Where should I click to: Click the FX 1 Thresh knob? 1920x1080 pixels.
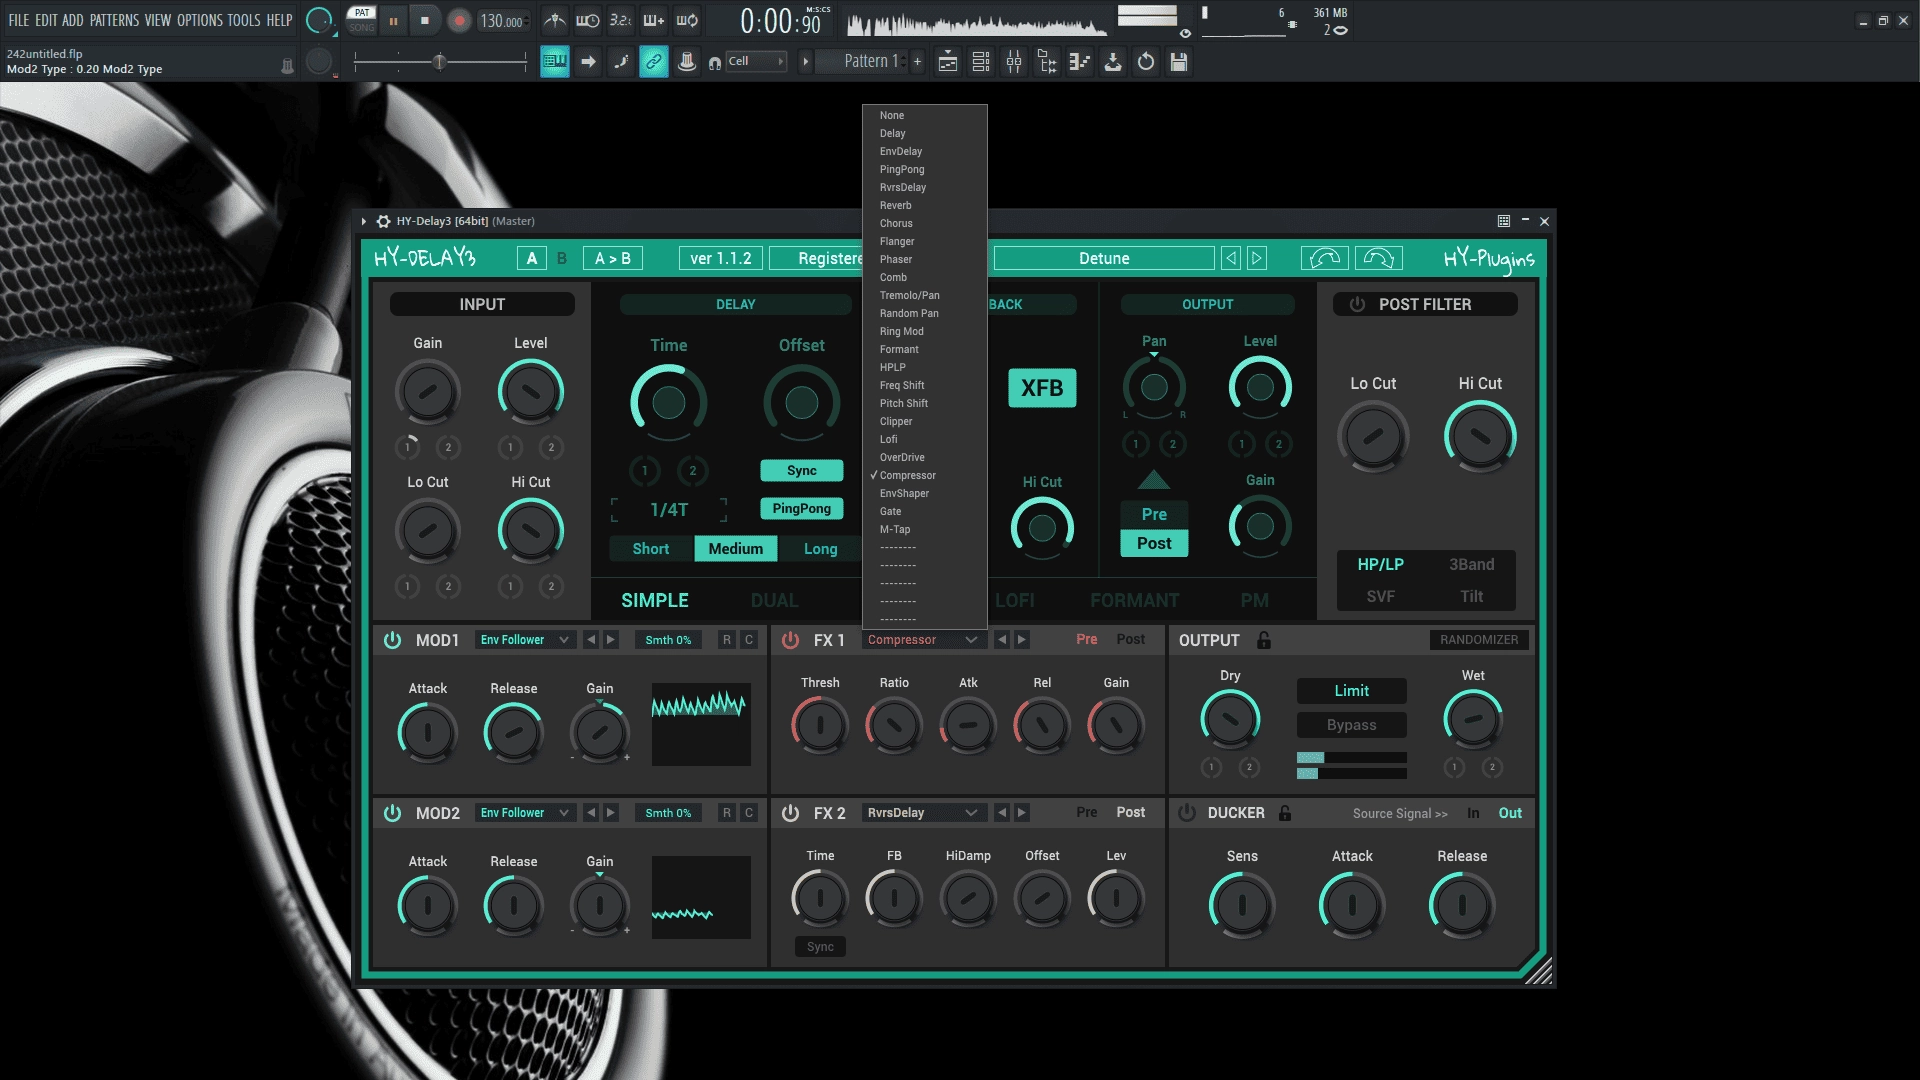pos(820,726)
